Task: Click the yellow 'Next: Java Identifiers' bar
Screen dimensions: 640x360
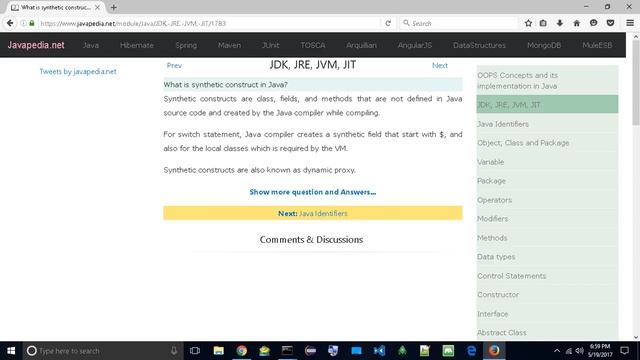Action: pos(313,213)
